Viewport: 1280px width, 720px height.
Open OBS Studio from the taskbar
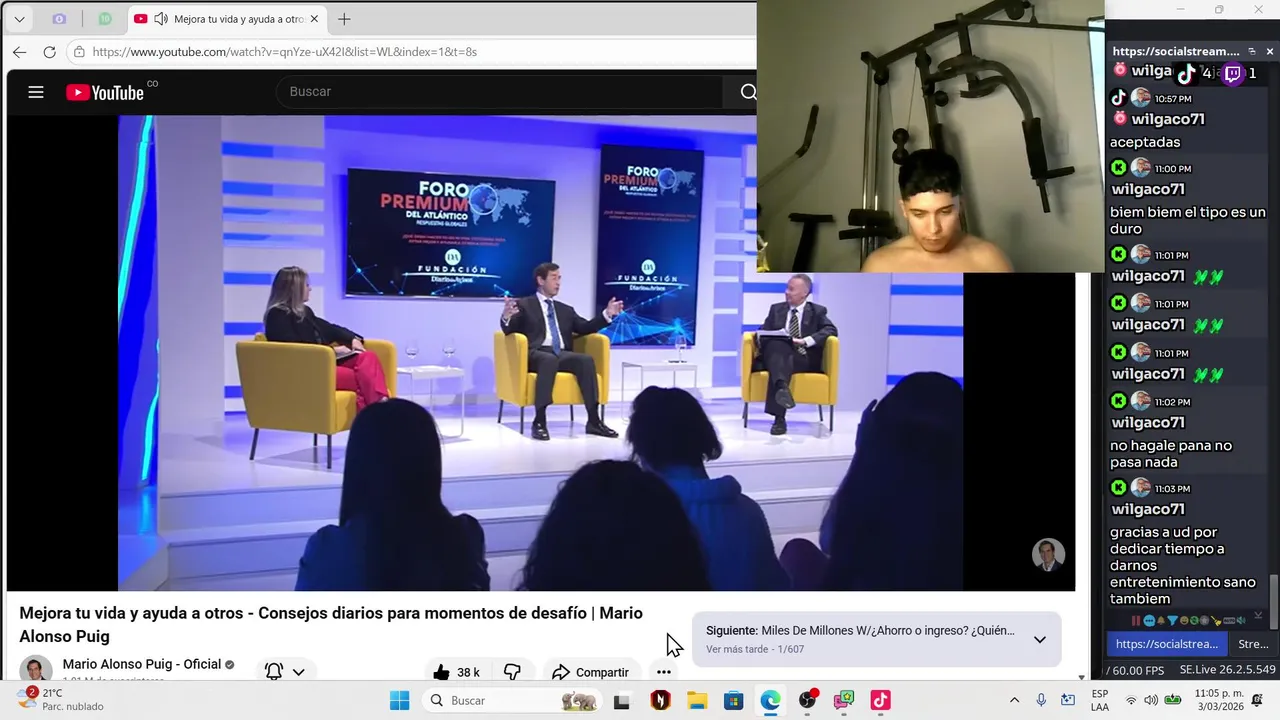(x=807, y=700)
